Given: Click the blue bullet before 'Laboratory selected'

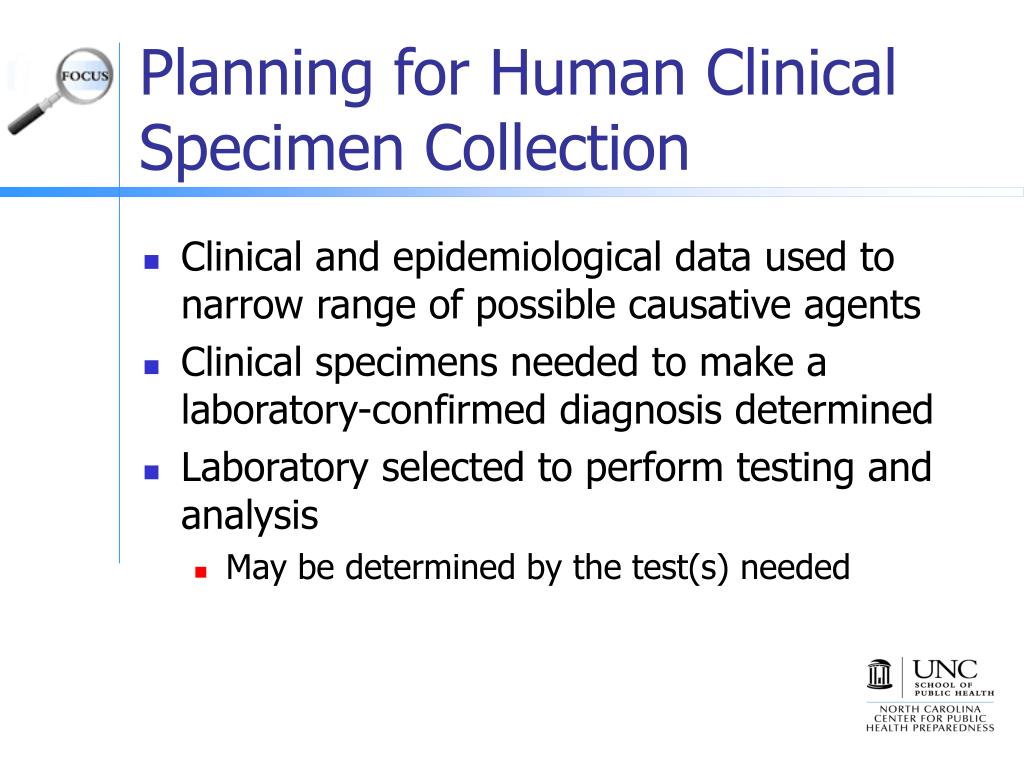Looking at the screenshot, I should pyautogui.click(x=152, y=472).
